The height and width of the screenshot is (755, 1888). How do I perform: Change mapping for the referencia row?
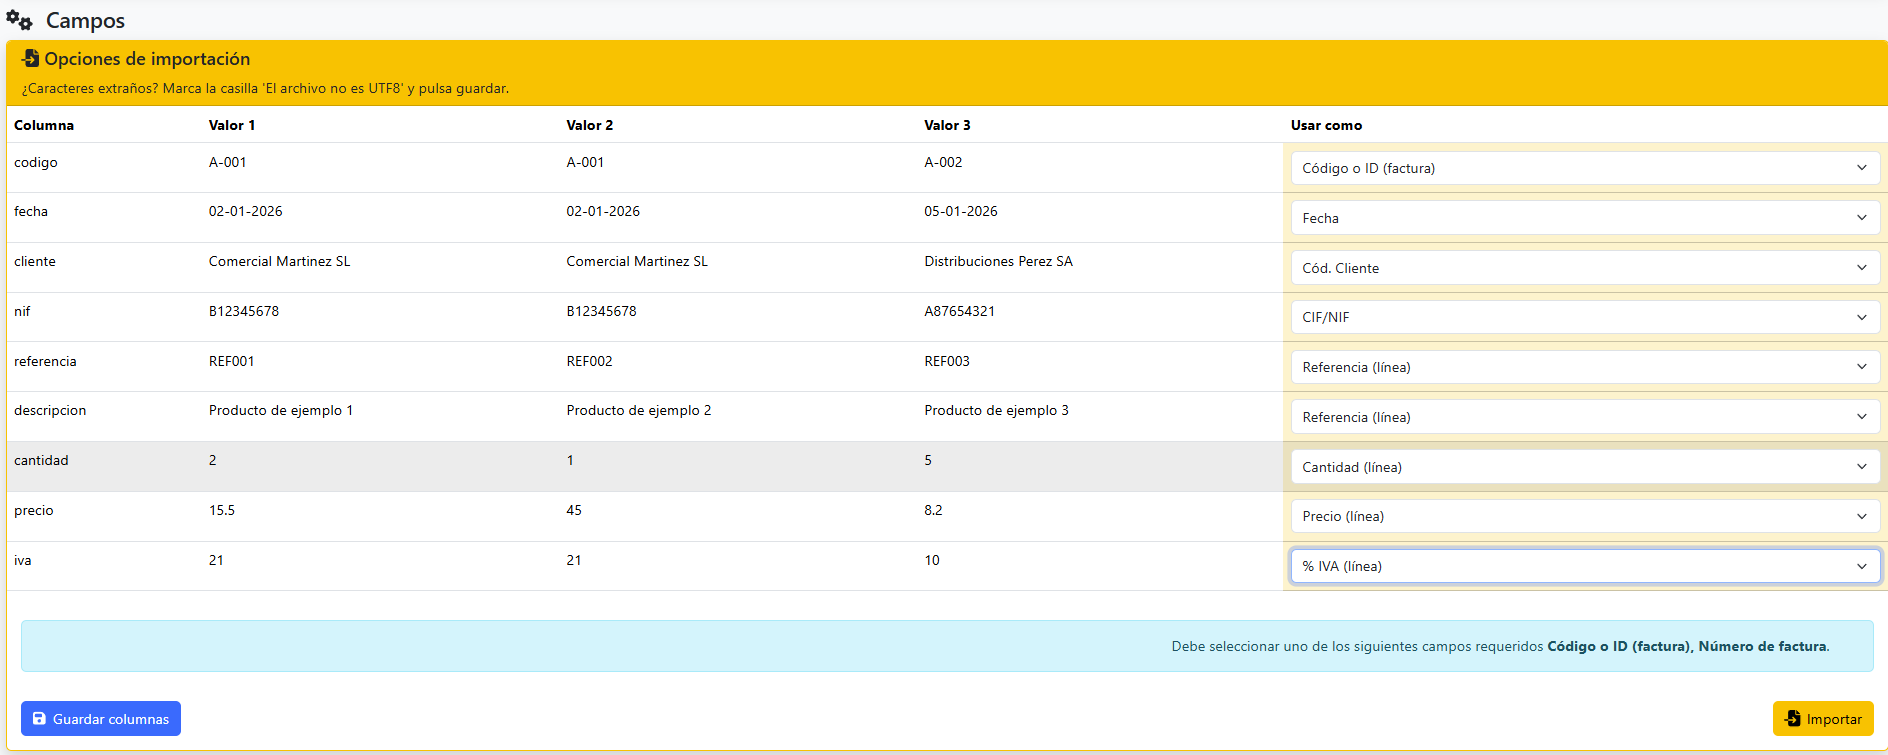[x=1585, y=367]
